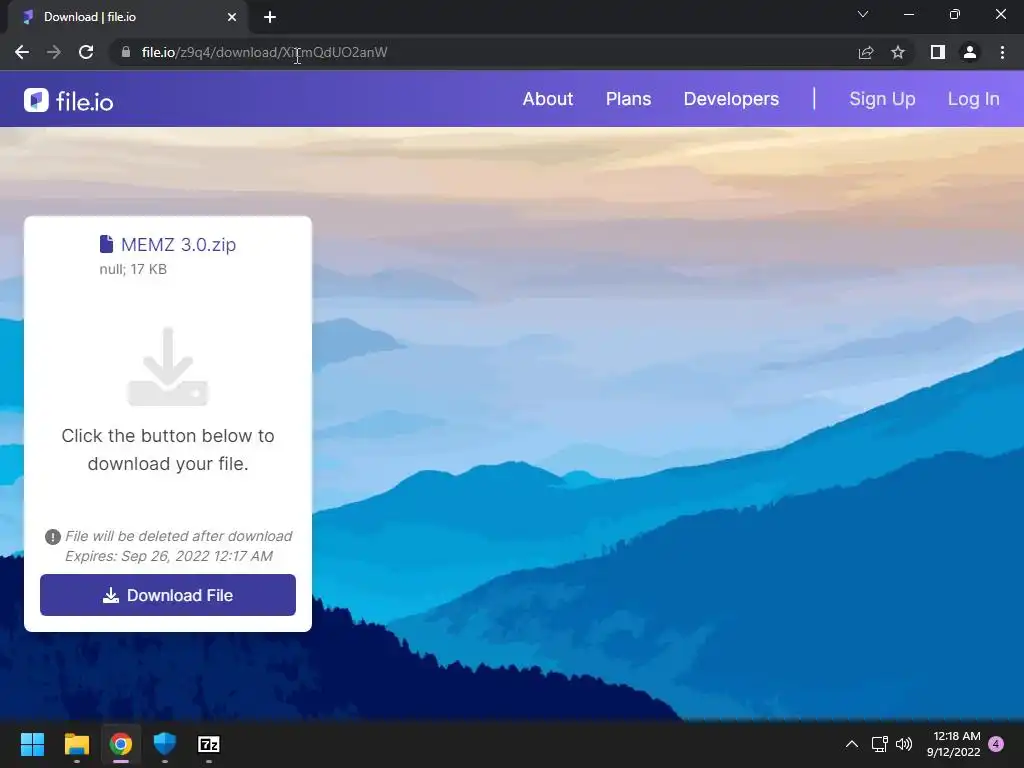1024x768 pixels.
Task: Click the MEMZ 3.0.zip file name
Action: click(178, 244)
